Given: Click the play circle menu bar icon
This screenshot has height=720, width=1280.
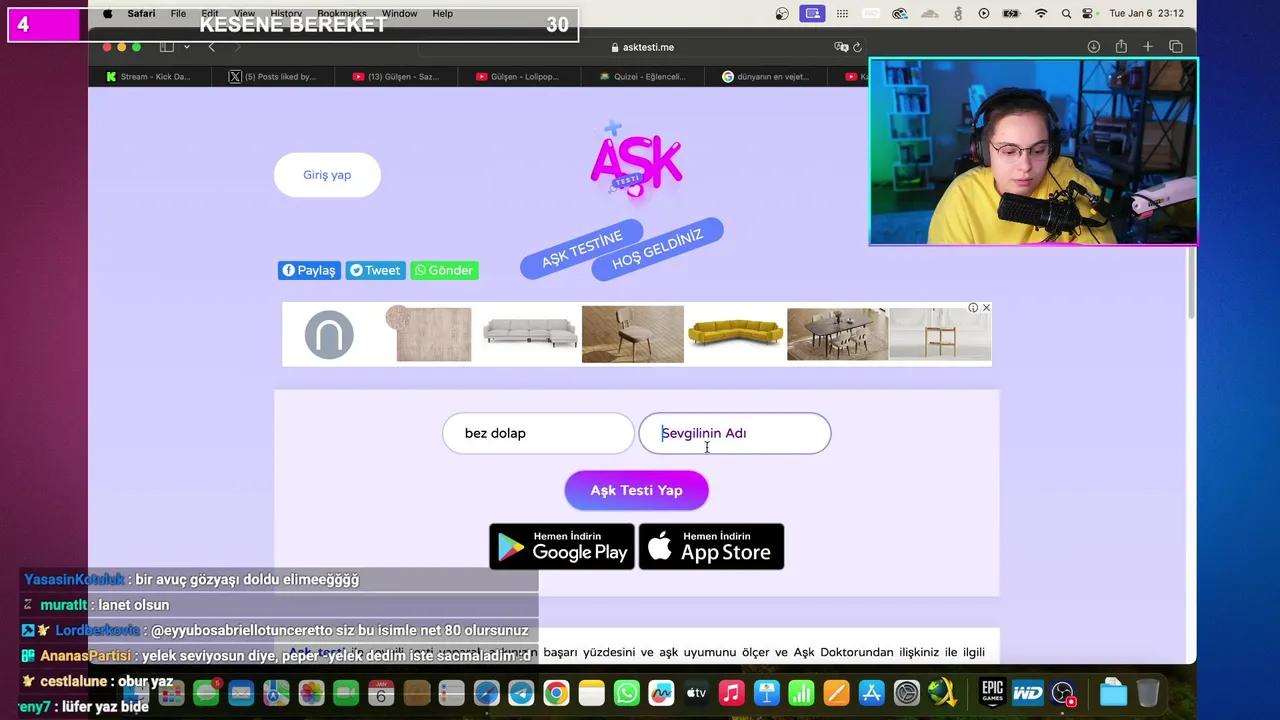Looking at the screenshot, I should click(984, 13).
